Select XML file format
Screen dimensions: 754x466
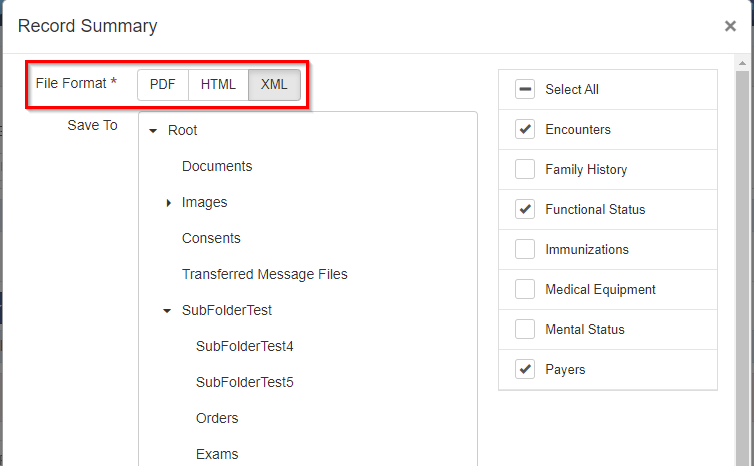pos(274,85)
